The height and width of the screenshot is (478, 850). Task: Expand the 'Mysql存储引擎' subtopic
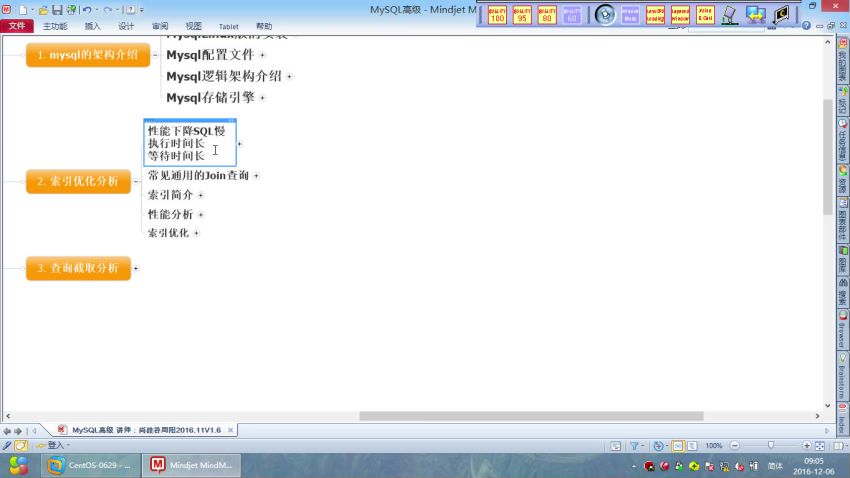coord(262,98)
